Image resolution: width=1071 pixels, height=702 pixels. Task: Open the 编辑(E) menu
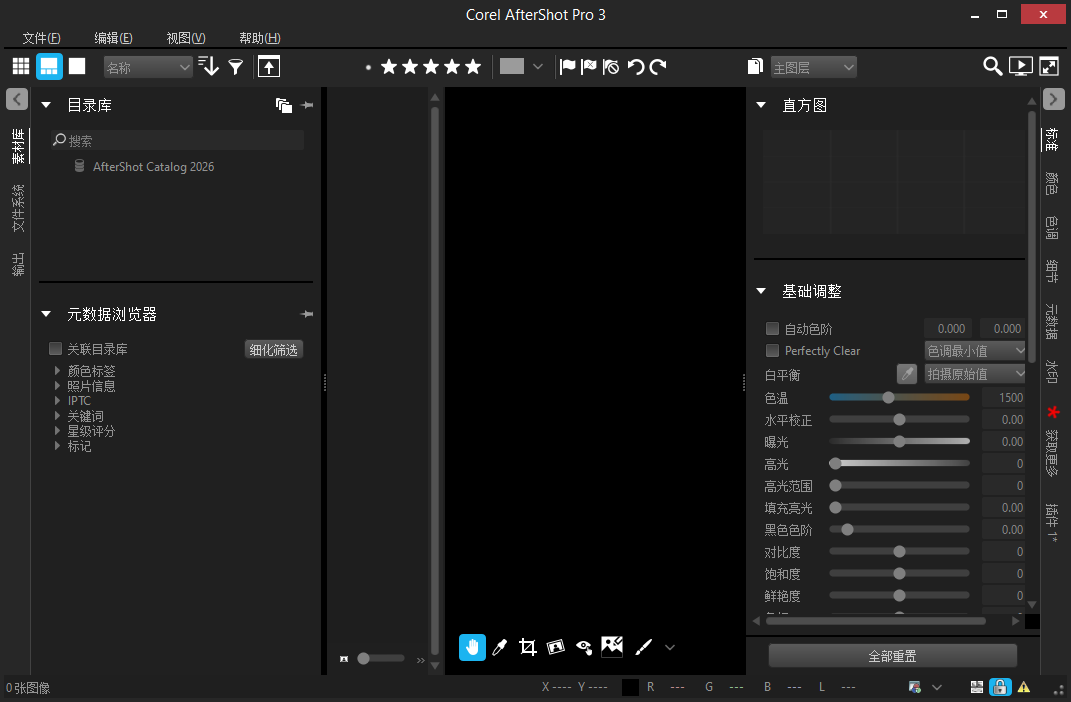click(x=113, y=38)
